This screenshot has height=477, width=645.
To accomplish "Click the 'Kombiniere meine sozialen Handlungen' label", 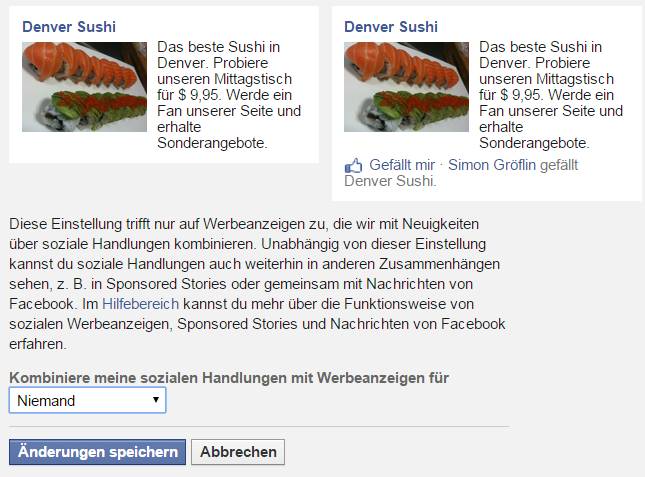I will point(229,378).
